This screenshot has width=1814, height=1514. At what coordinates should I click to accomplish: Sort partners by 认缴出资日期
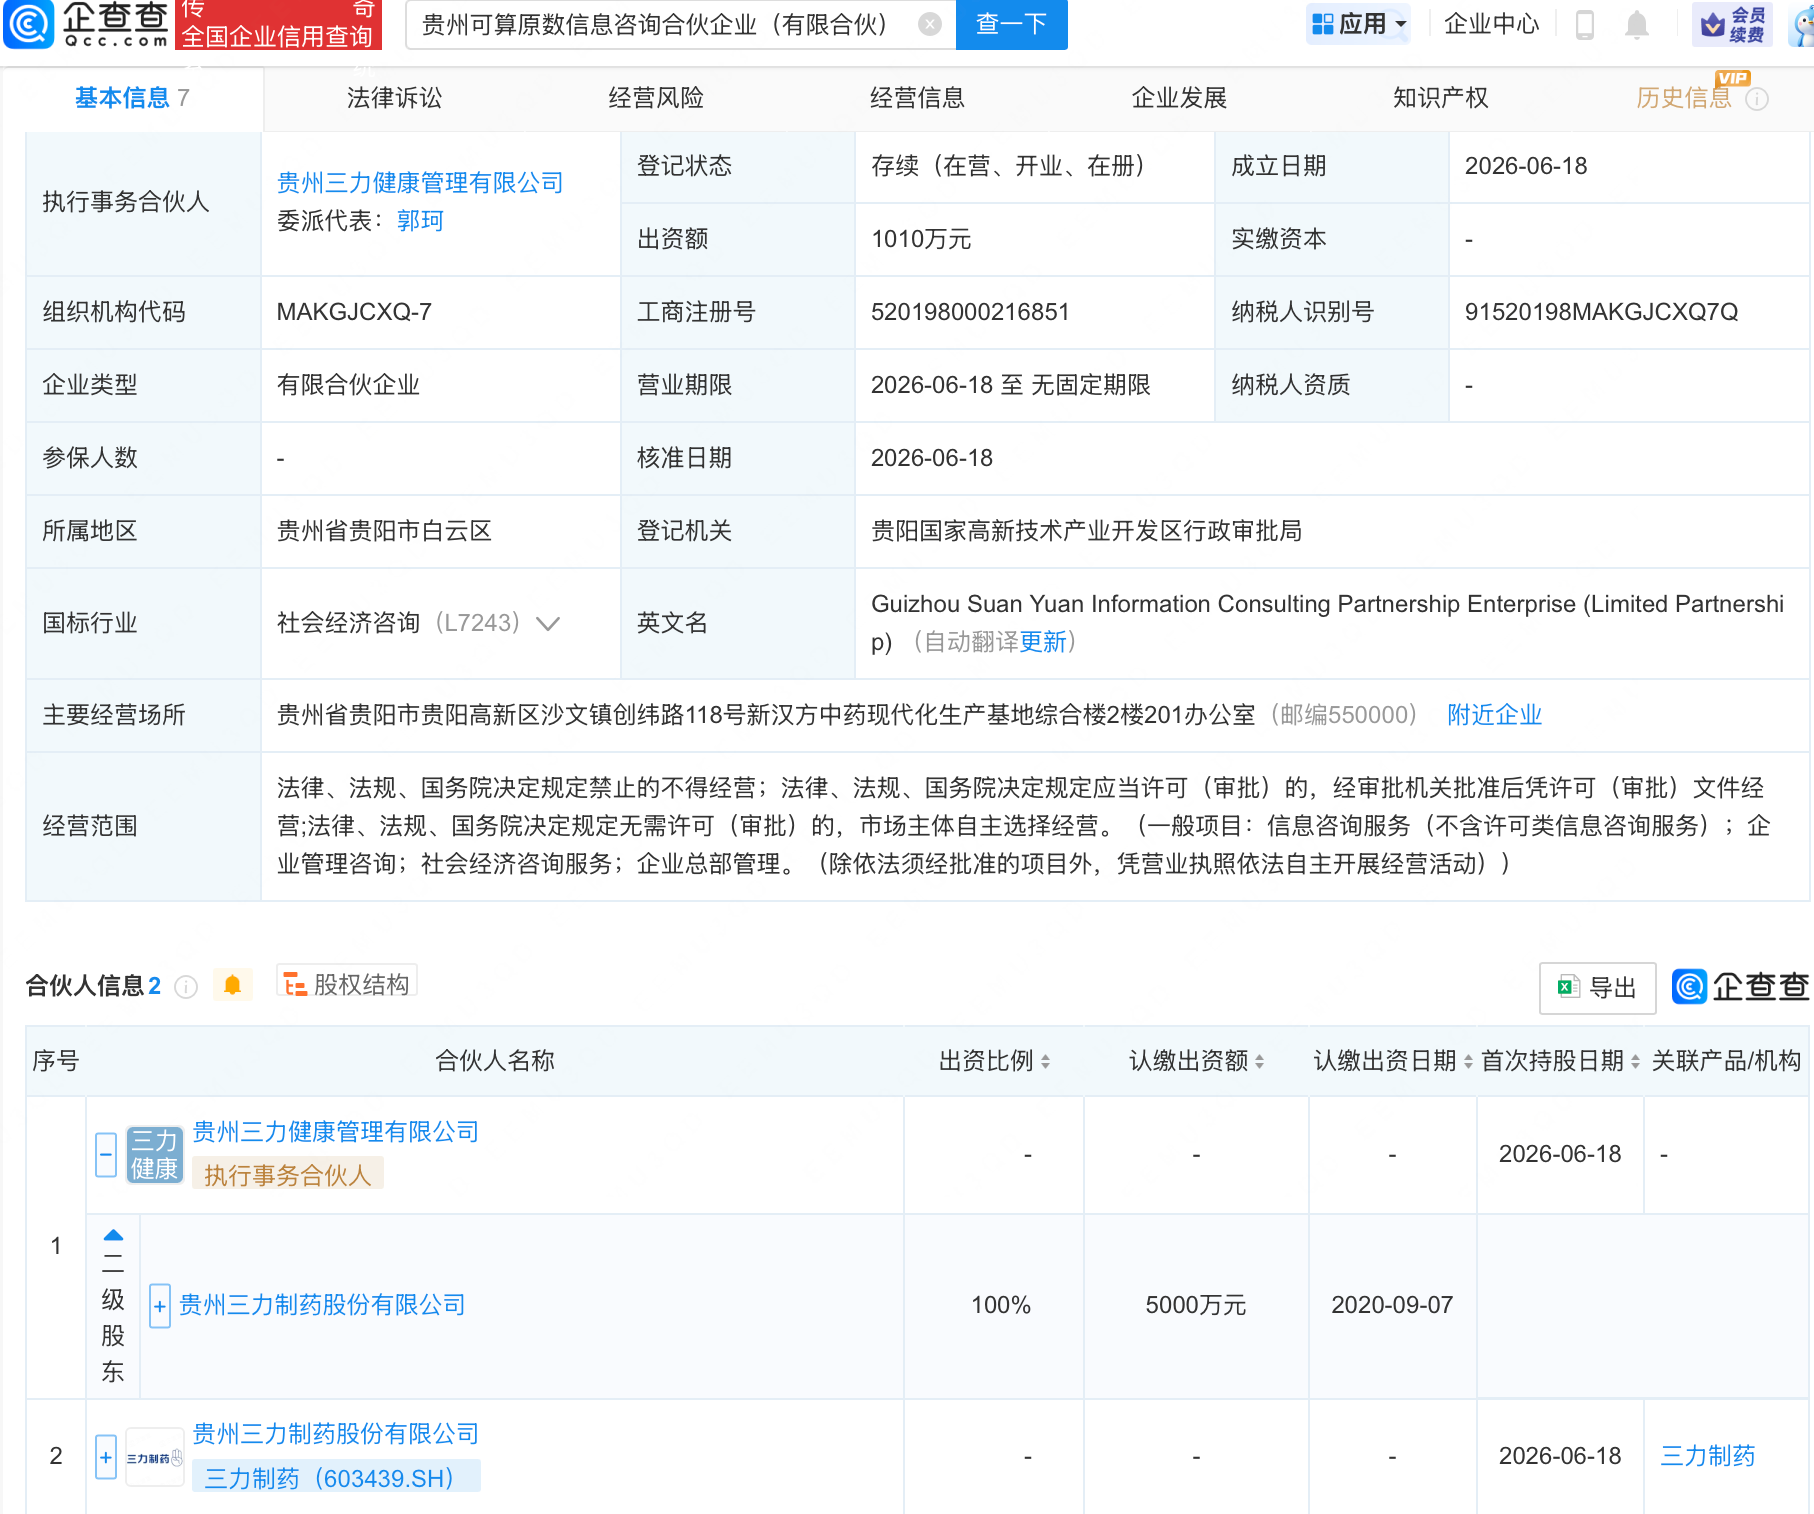[x=1468, y=1062]
